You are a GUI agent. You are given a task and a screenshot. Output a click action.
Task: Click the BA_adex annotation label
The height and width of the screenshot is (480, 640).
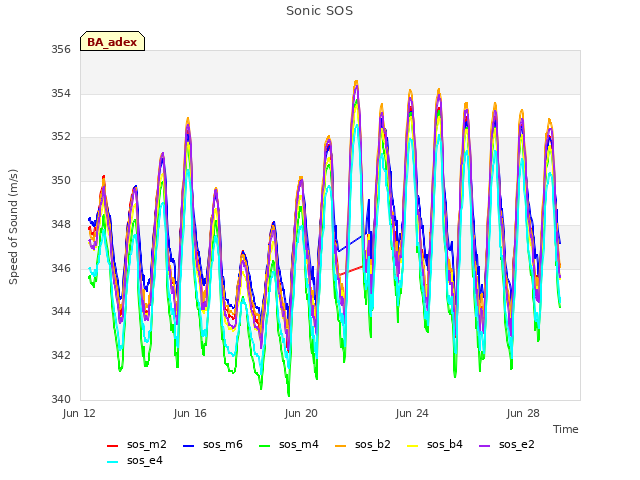click(x=112, y=41)
